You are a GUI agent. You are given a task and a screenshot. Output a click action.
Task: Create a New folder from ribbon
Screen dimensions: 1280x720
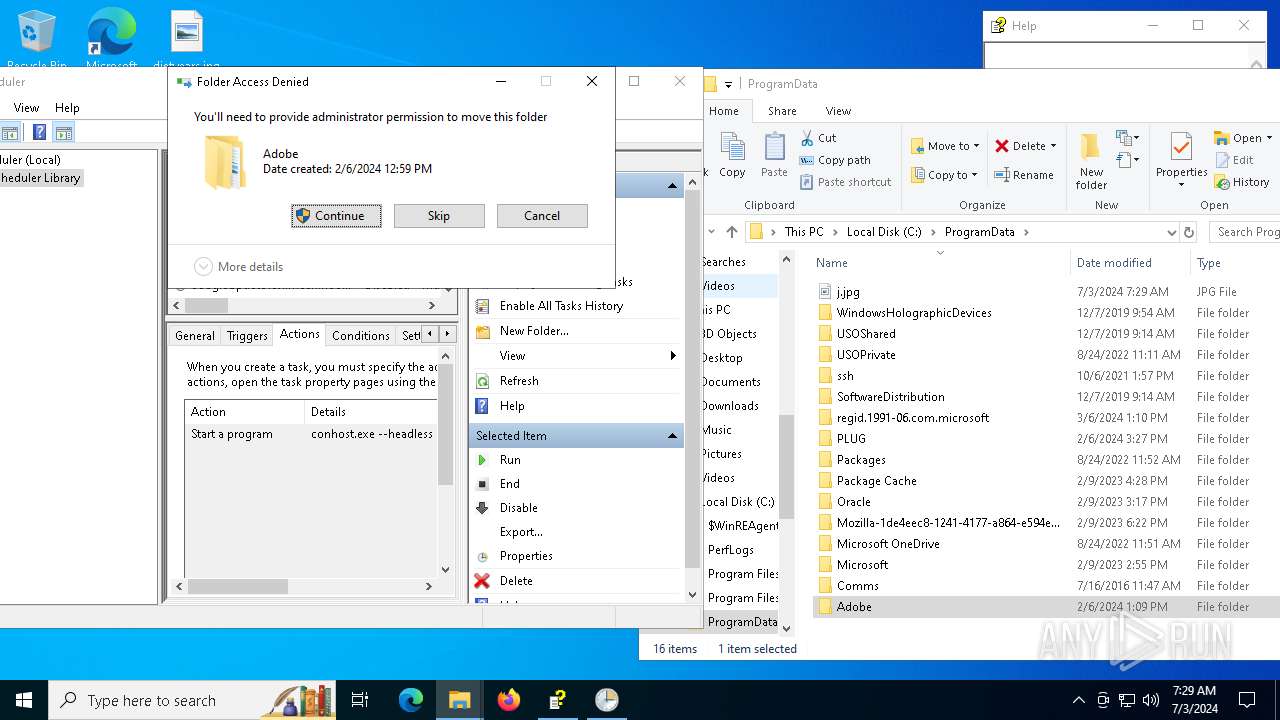pyautogui.click(x=1090, y=161)
